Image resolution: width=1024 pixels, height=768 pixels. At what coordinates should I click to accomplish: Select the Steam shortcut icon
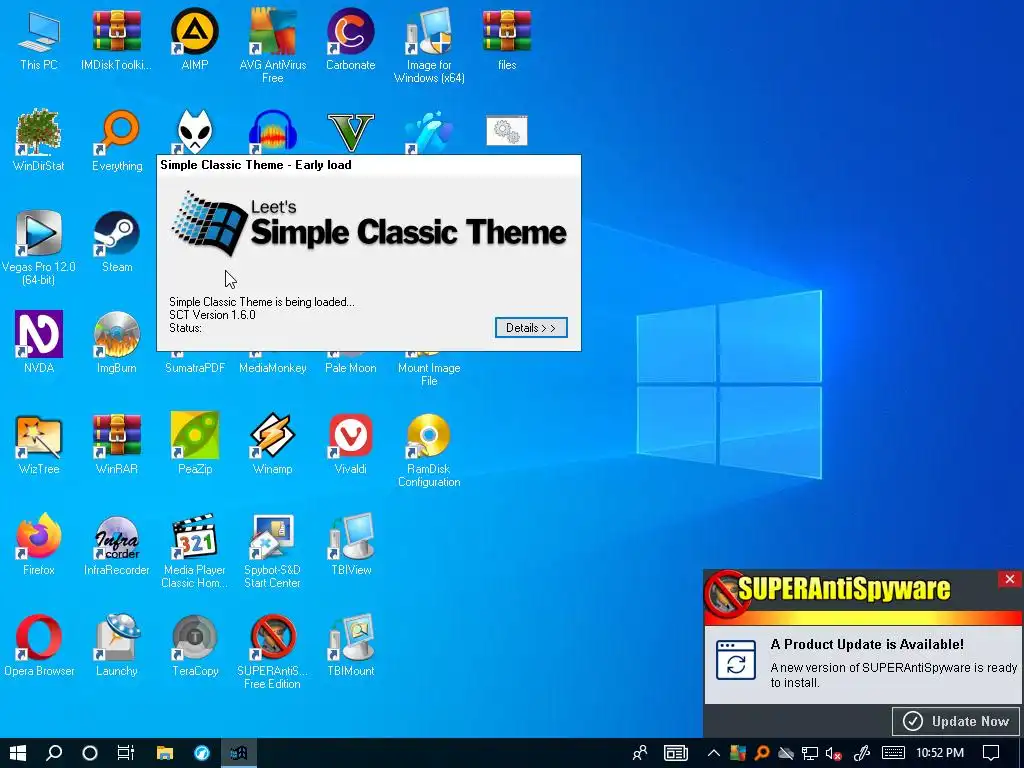116,233
